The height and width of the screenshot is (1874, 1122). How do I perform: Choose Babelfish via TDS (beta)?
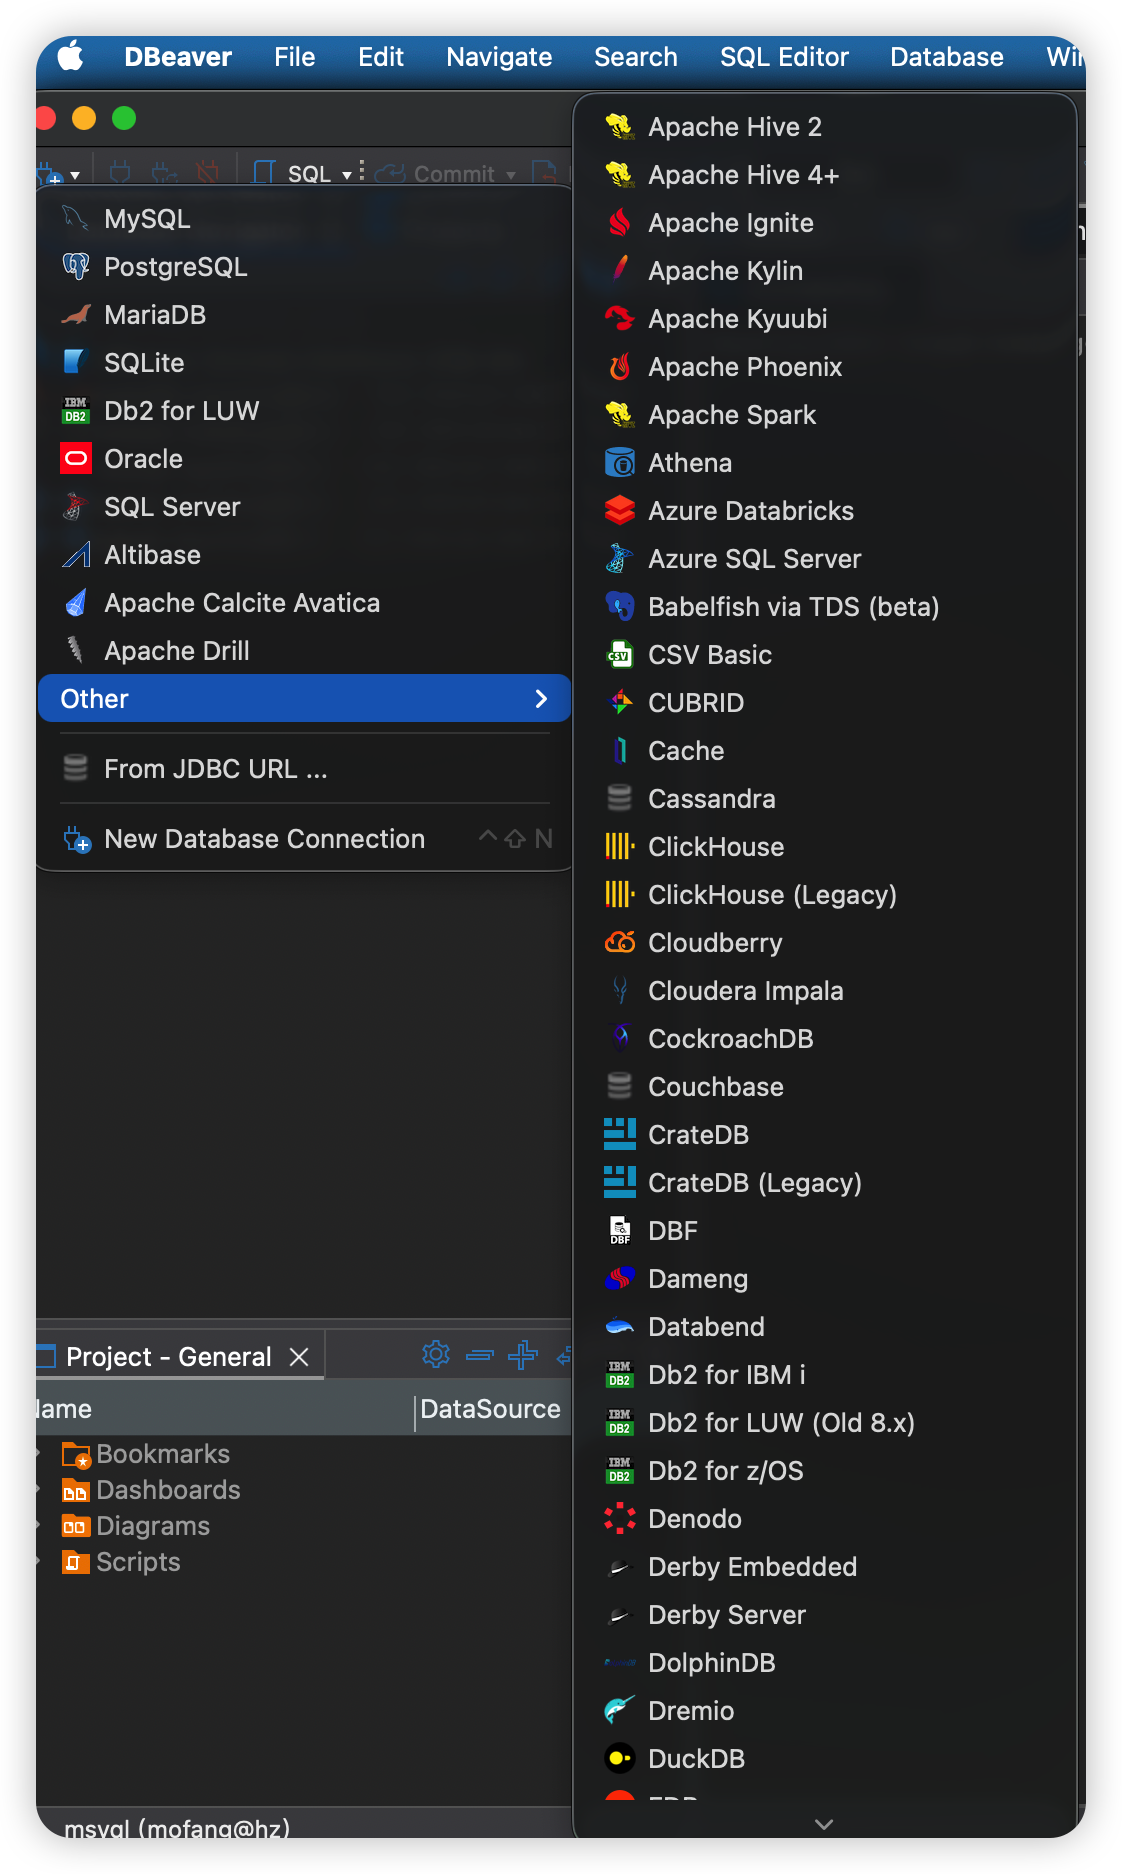pos(825,607)
